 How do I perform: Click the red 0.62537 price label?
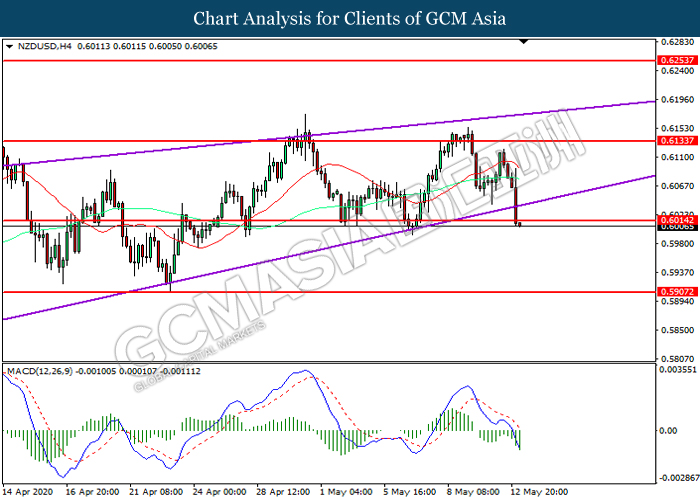[x=677, y=60]
